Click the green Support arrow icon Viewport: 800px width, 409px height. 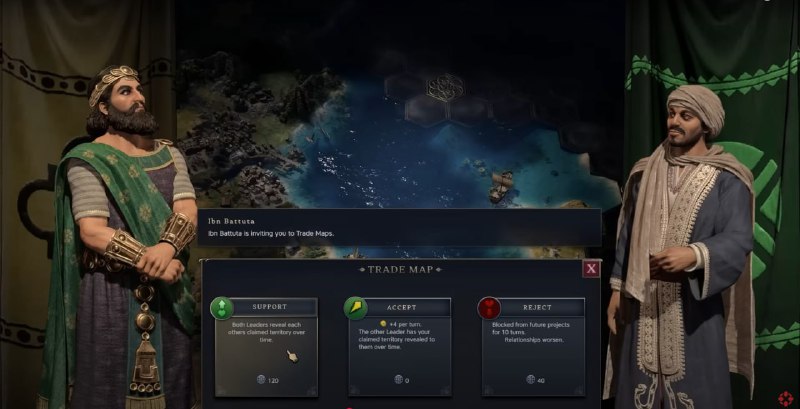[221, 308]
